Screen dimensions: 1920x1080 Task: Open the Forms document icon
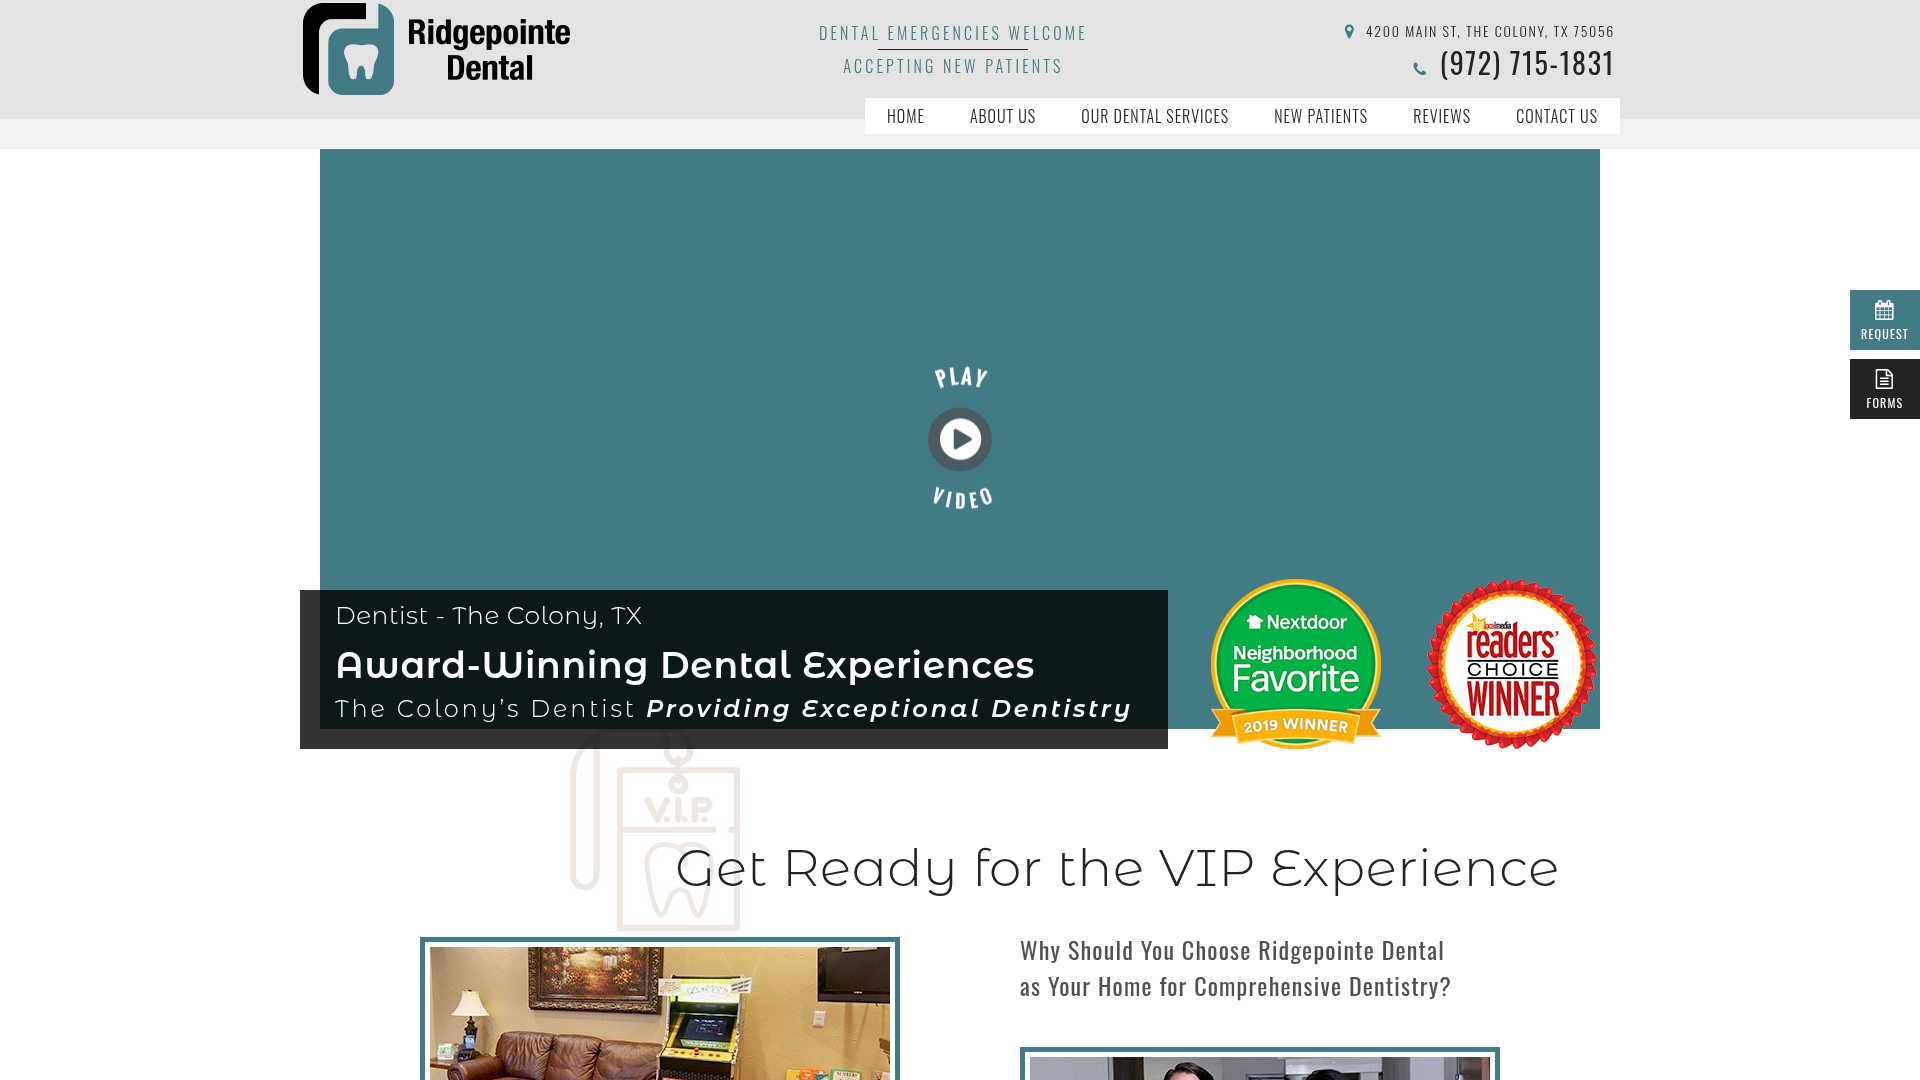pos(1884,379)
